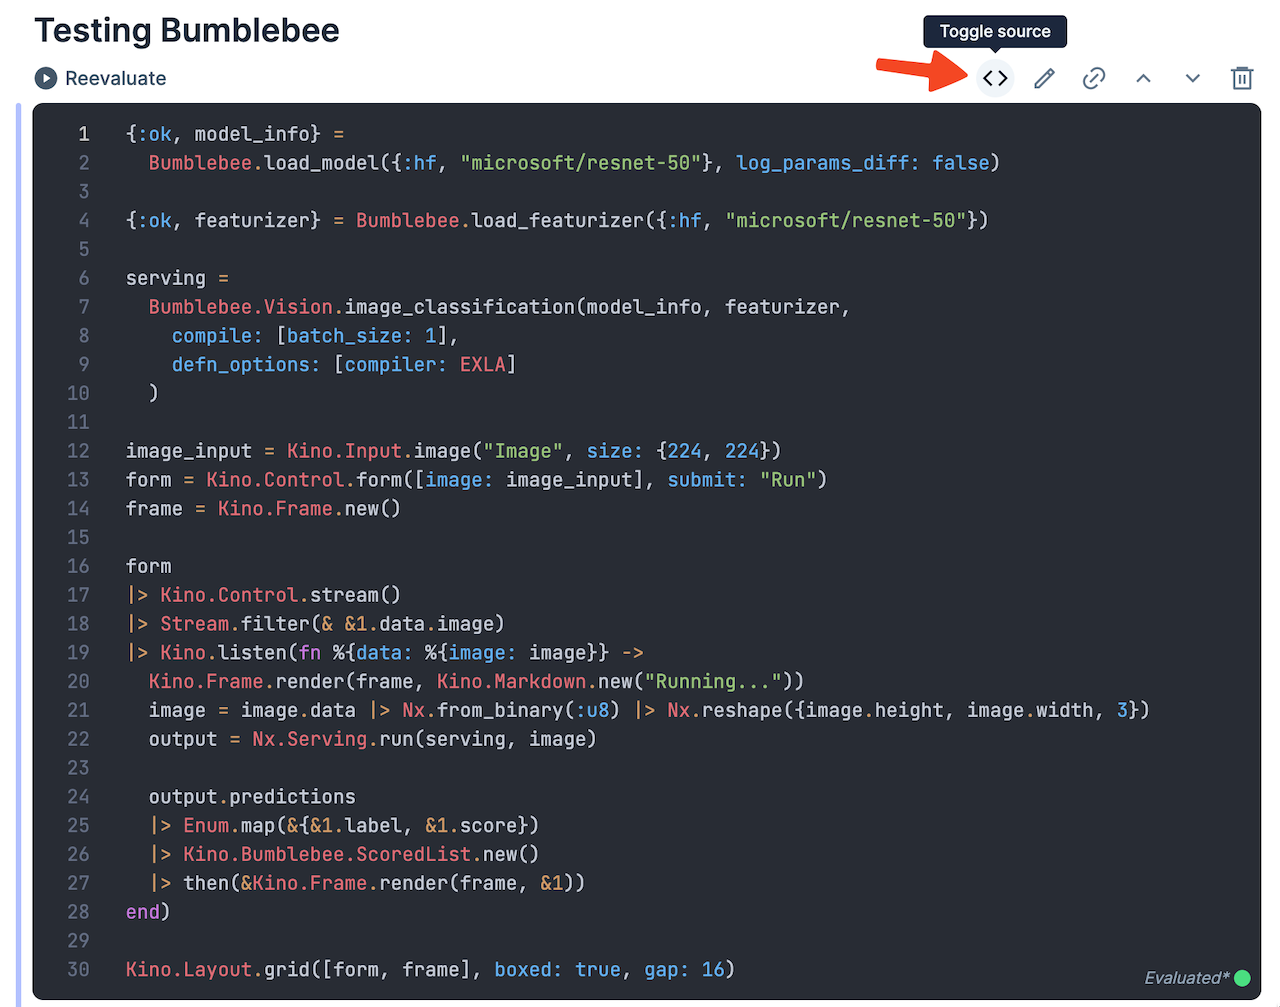Collapse the cell using the up arrow

[x=1143, y=77]
